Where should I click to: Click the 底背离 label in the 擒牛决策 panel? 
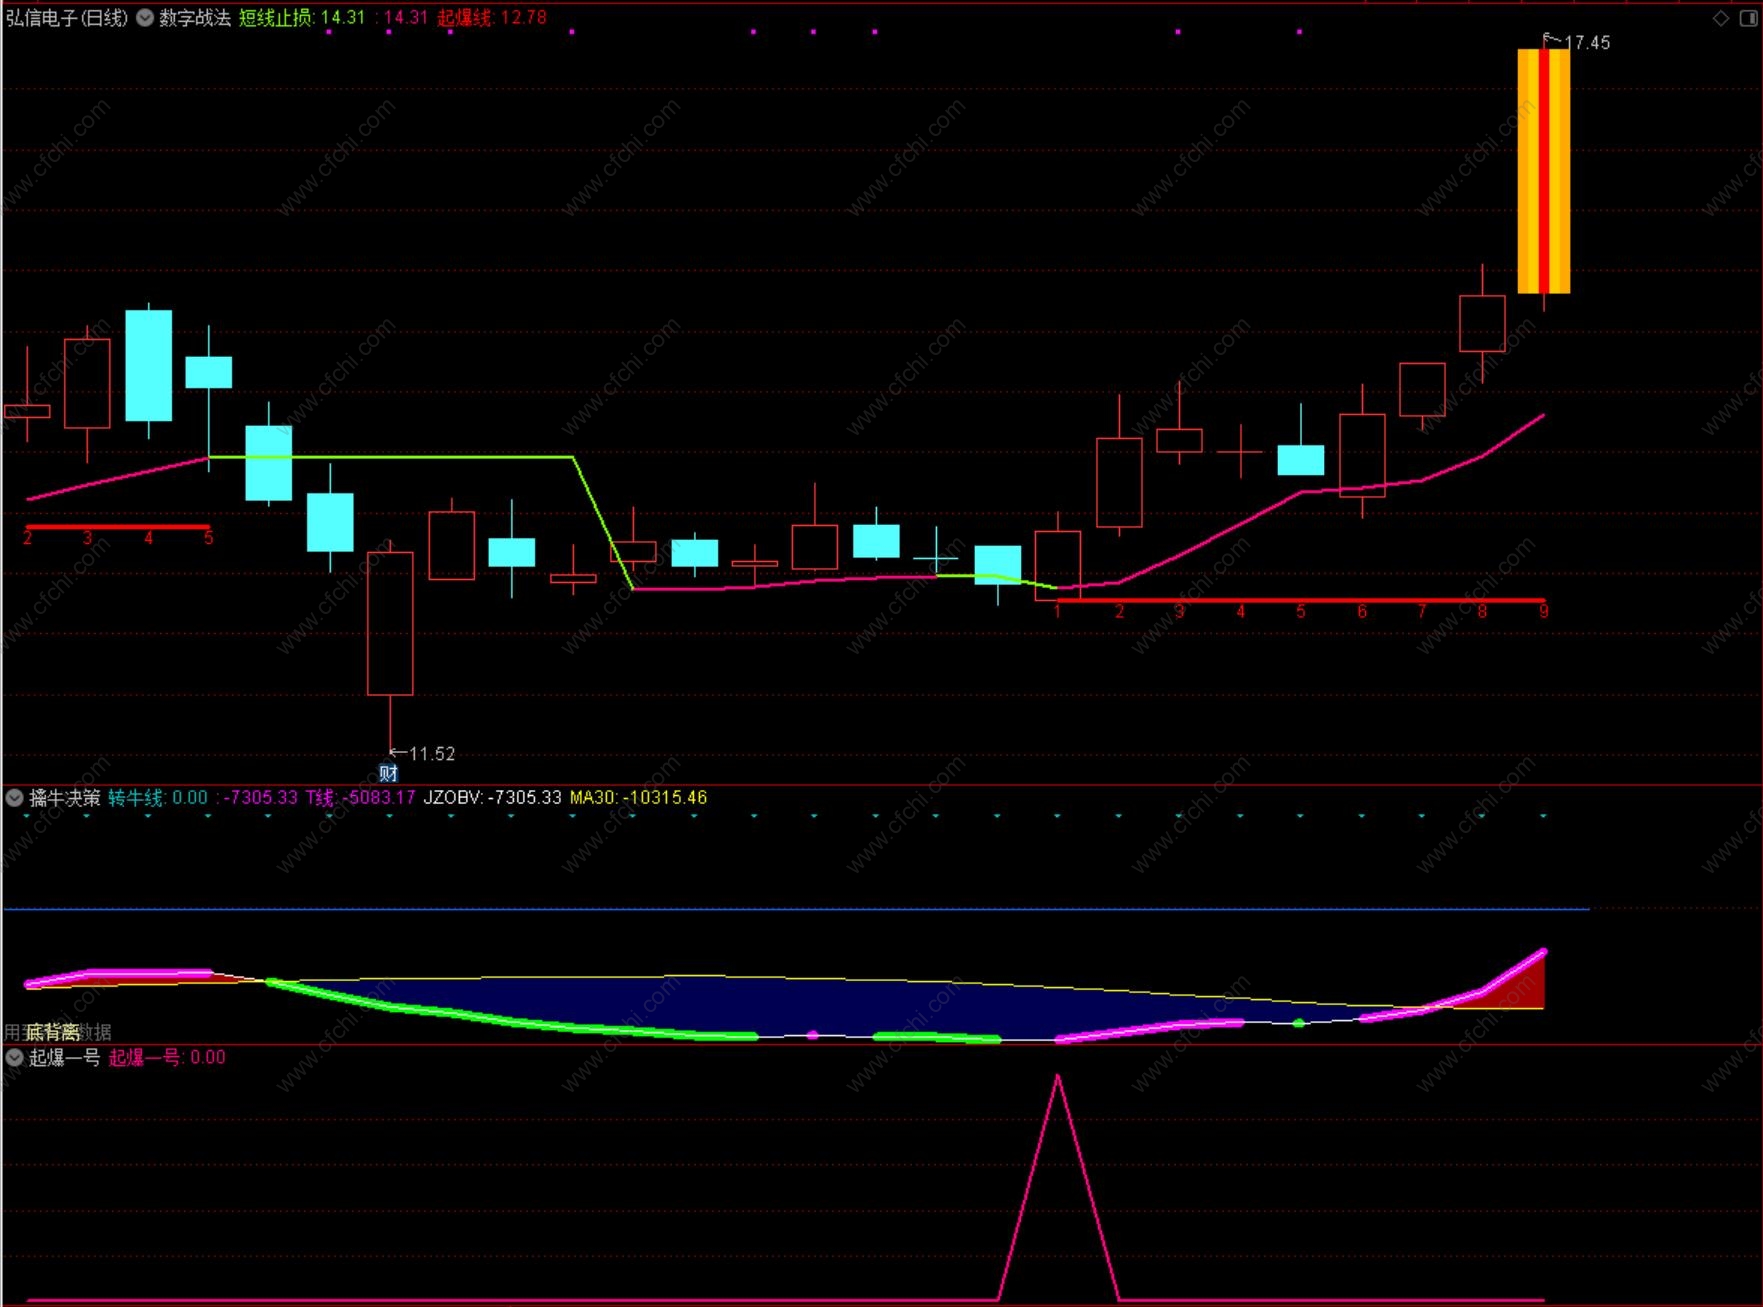(x=53, y=1032)
